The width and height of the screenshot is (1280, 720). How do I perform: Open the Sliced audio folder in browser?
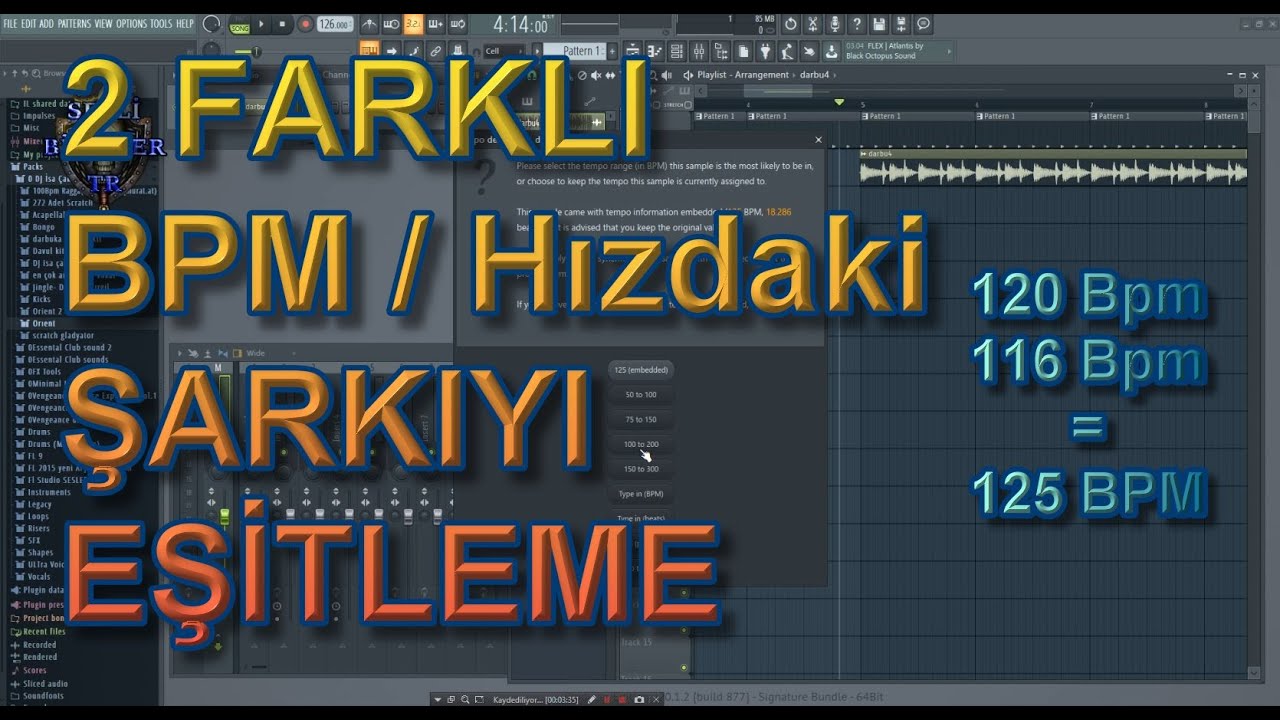point(39,683)
